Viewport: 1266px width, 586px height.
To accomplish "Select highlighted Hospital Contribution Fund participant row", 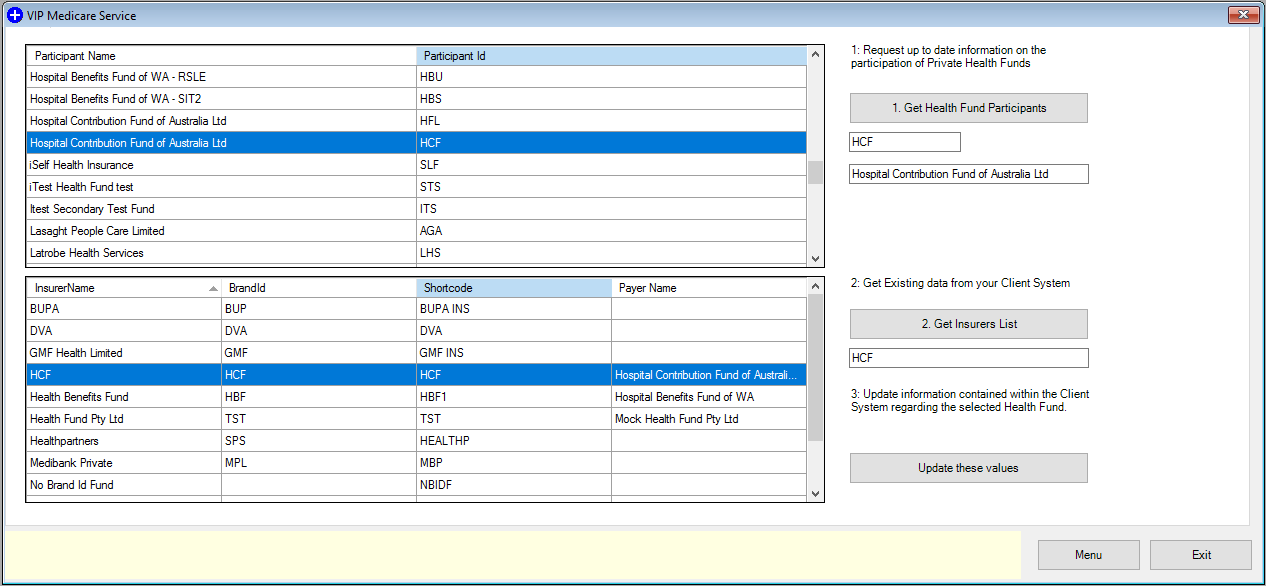I will 416,143.
